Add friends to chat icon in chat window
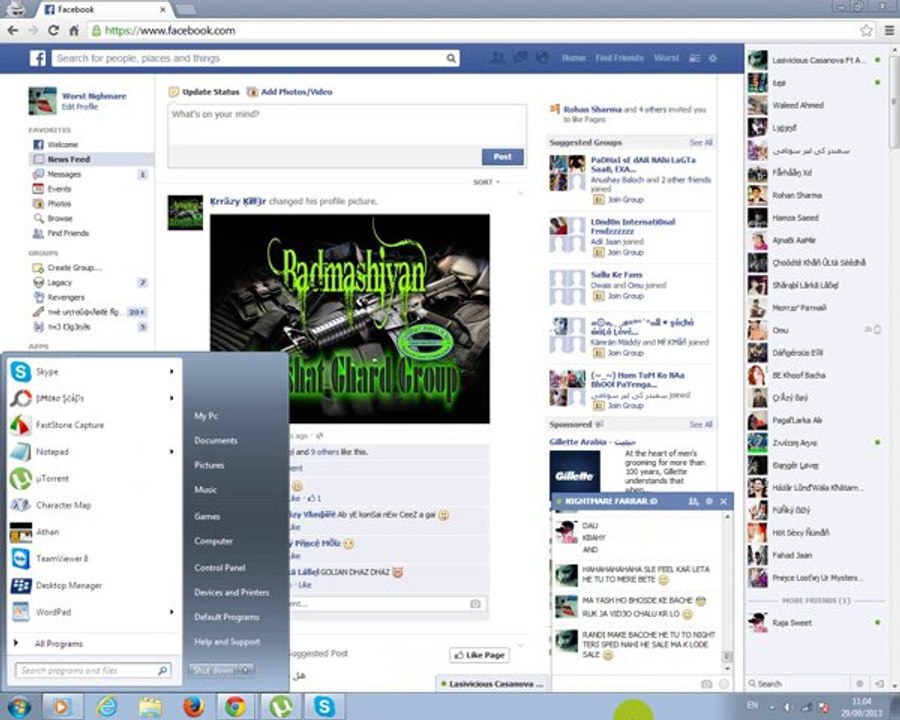Image resolution: width=900 pixels, height=720 pixels. coord(693,501)
